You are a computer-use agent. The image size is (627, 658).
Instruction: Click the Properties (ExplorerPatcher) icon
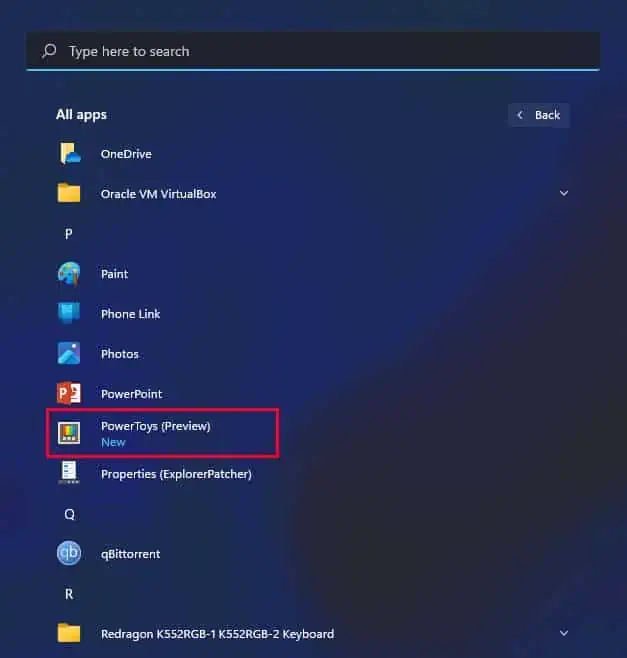click(x=69, y=473)
